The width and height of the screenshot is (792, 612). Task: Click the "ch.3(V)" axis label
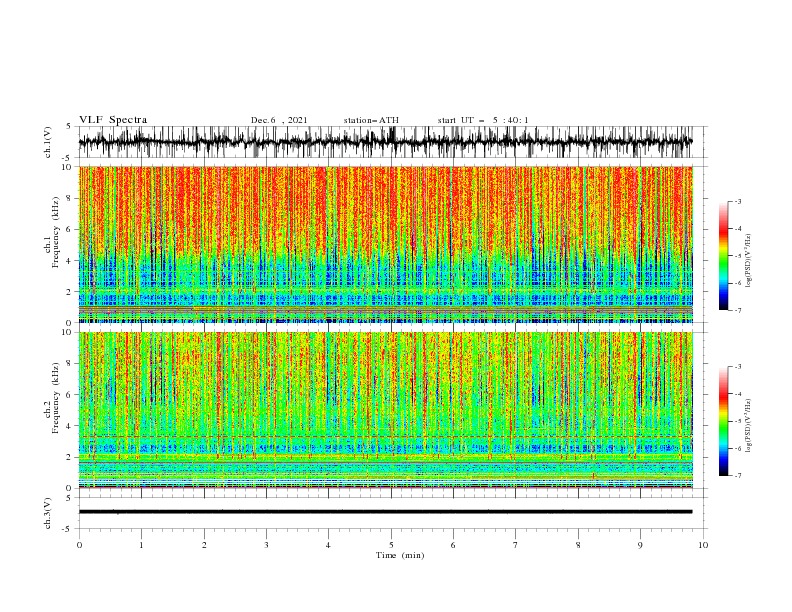pyautogui.click(x=48, y=513)
